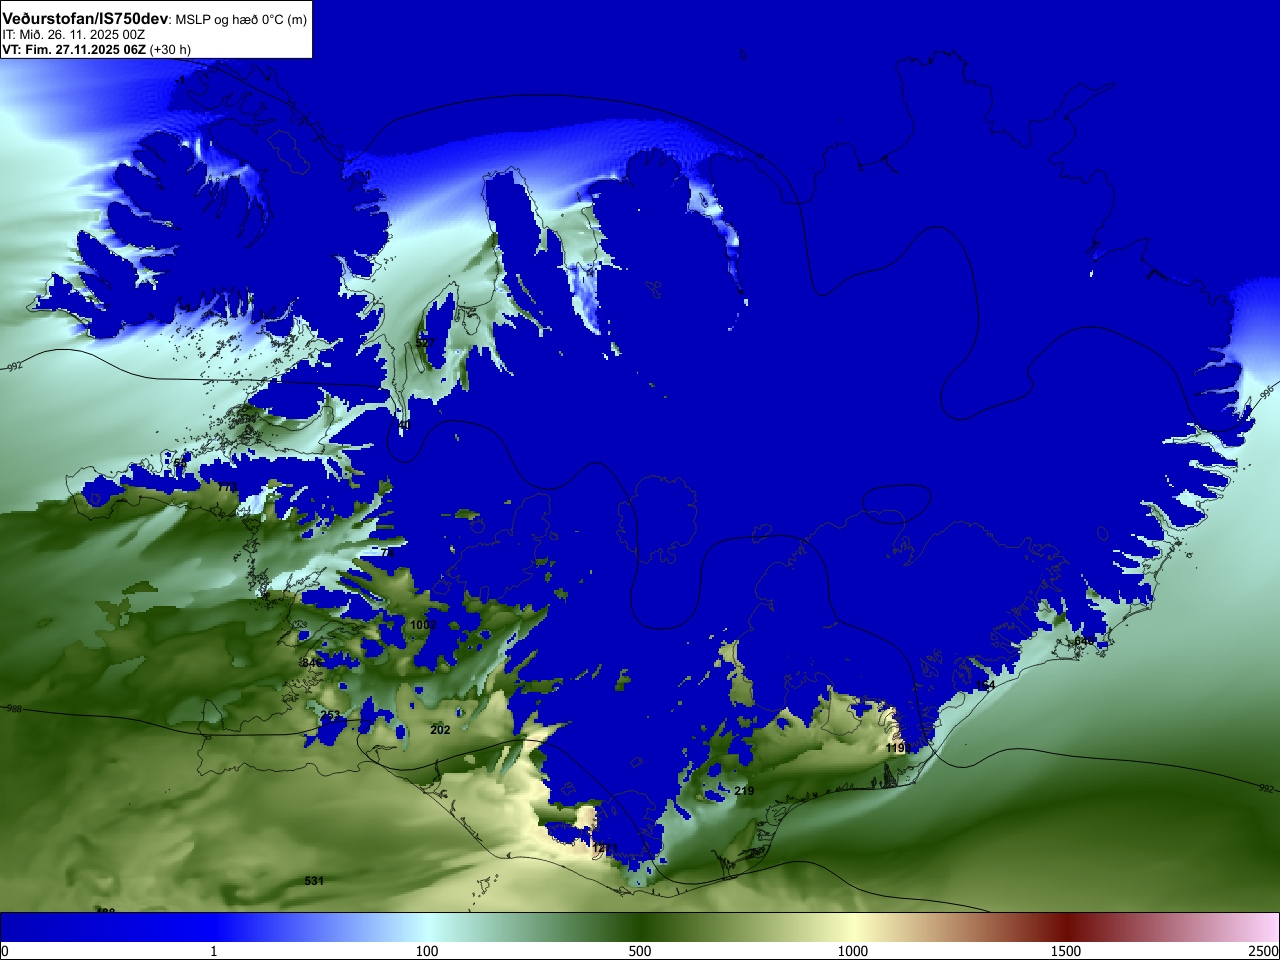
Task: Click the VT: Fim. 27.11.2025 06Z line
Action: point(74,49)
